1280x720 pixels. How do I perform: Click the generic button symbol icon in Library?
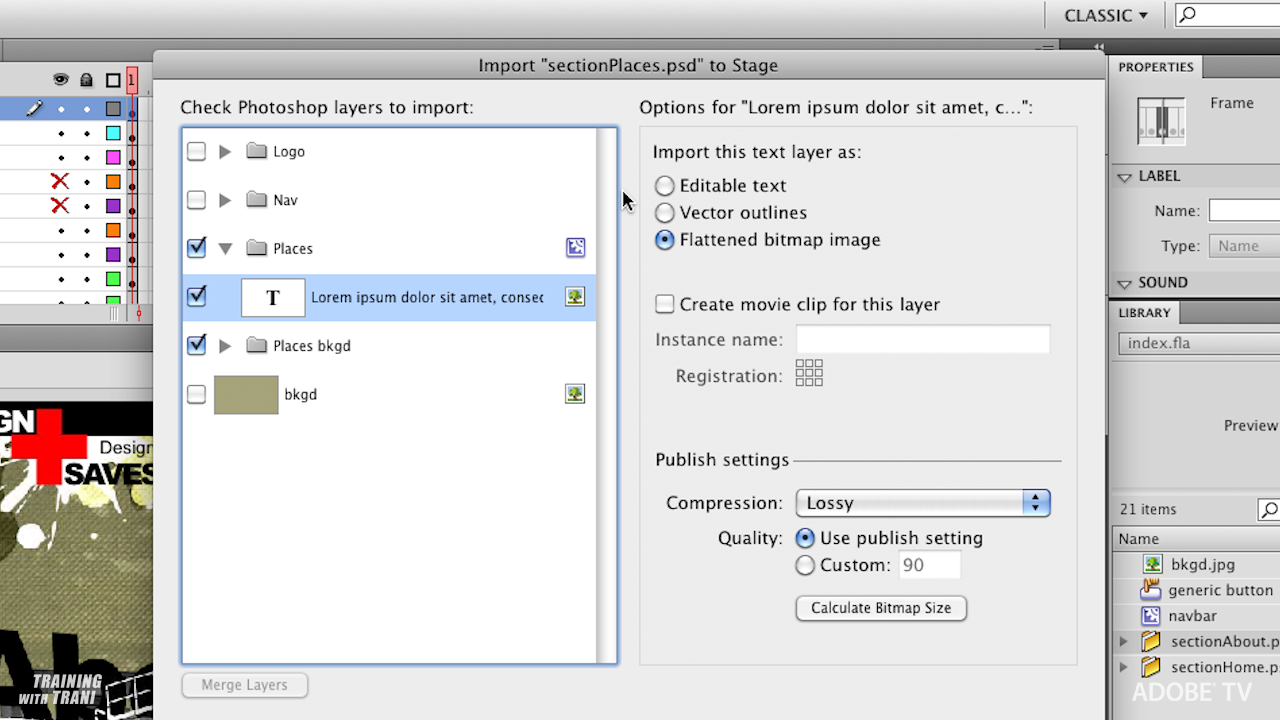pyautogui.click(x=1151, y=590)
